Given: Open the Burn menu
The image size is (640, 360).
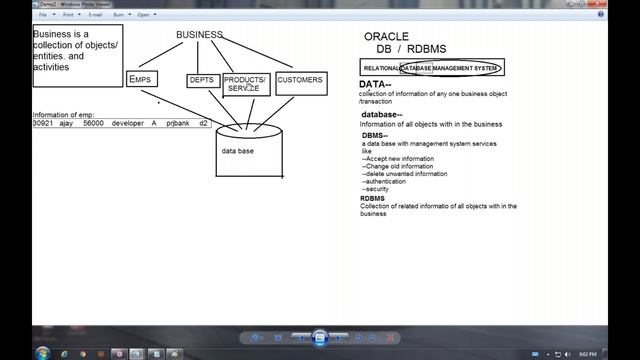Looking at the screenshot, I should coord(118,15).
